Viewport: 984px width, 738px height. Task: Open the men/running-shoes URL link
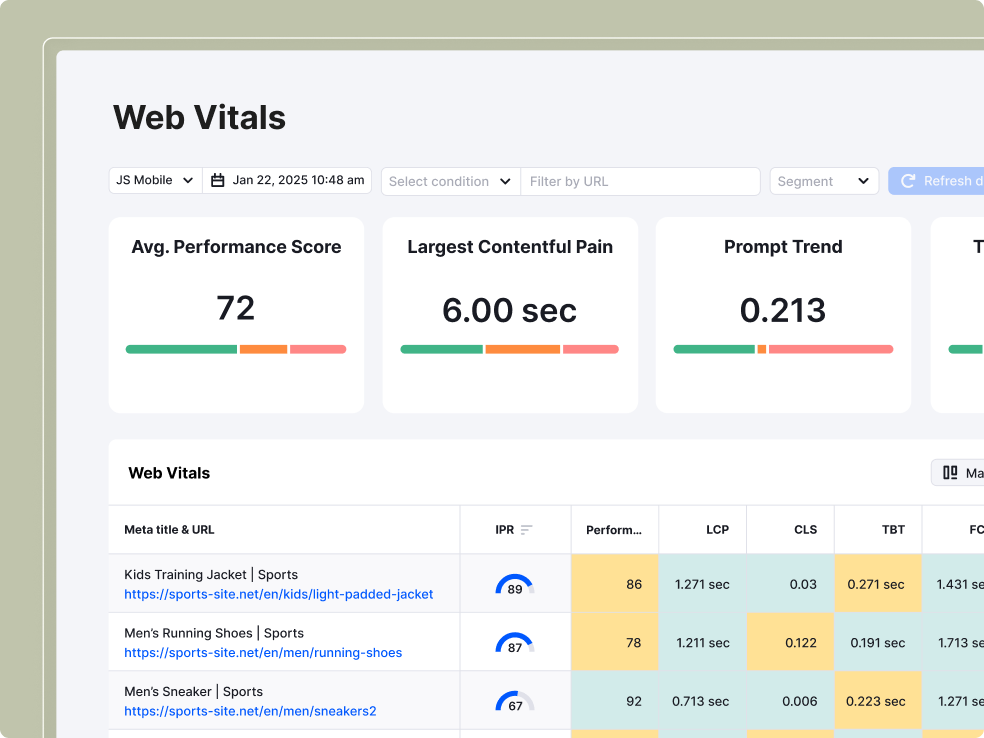point(263,653)
